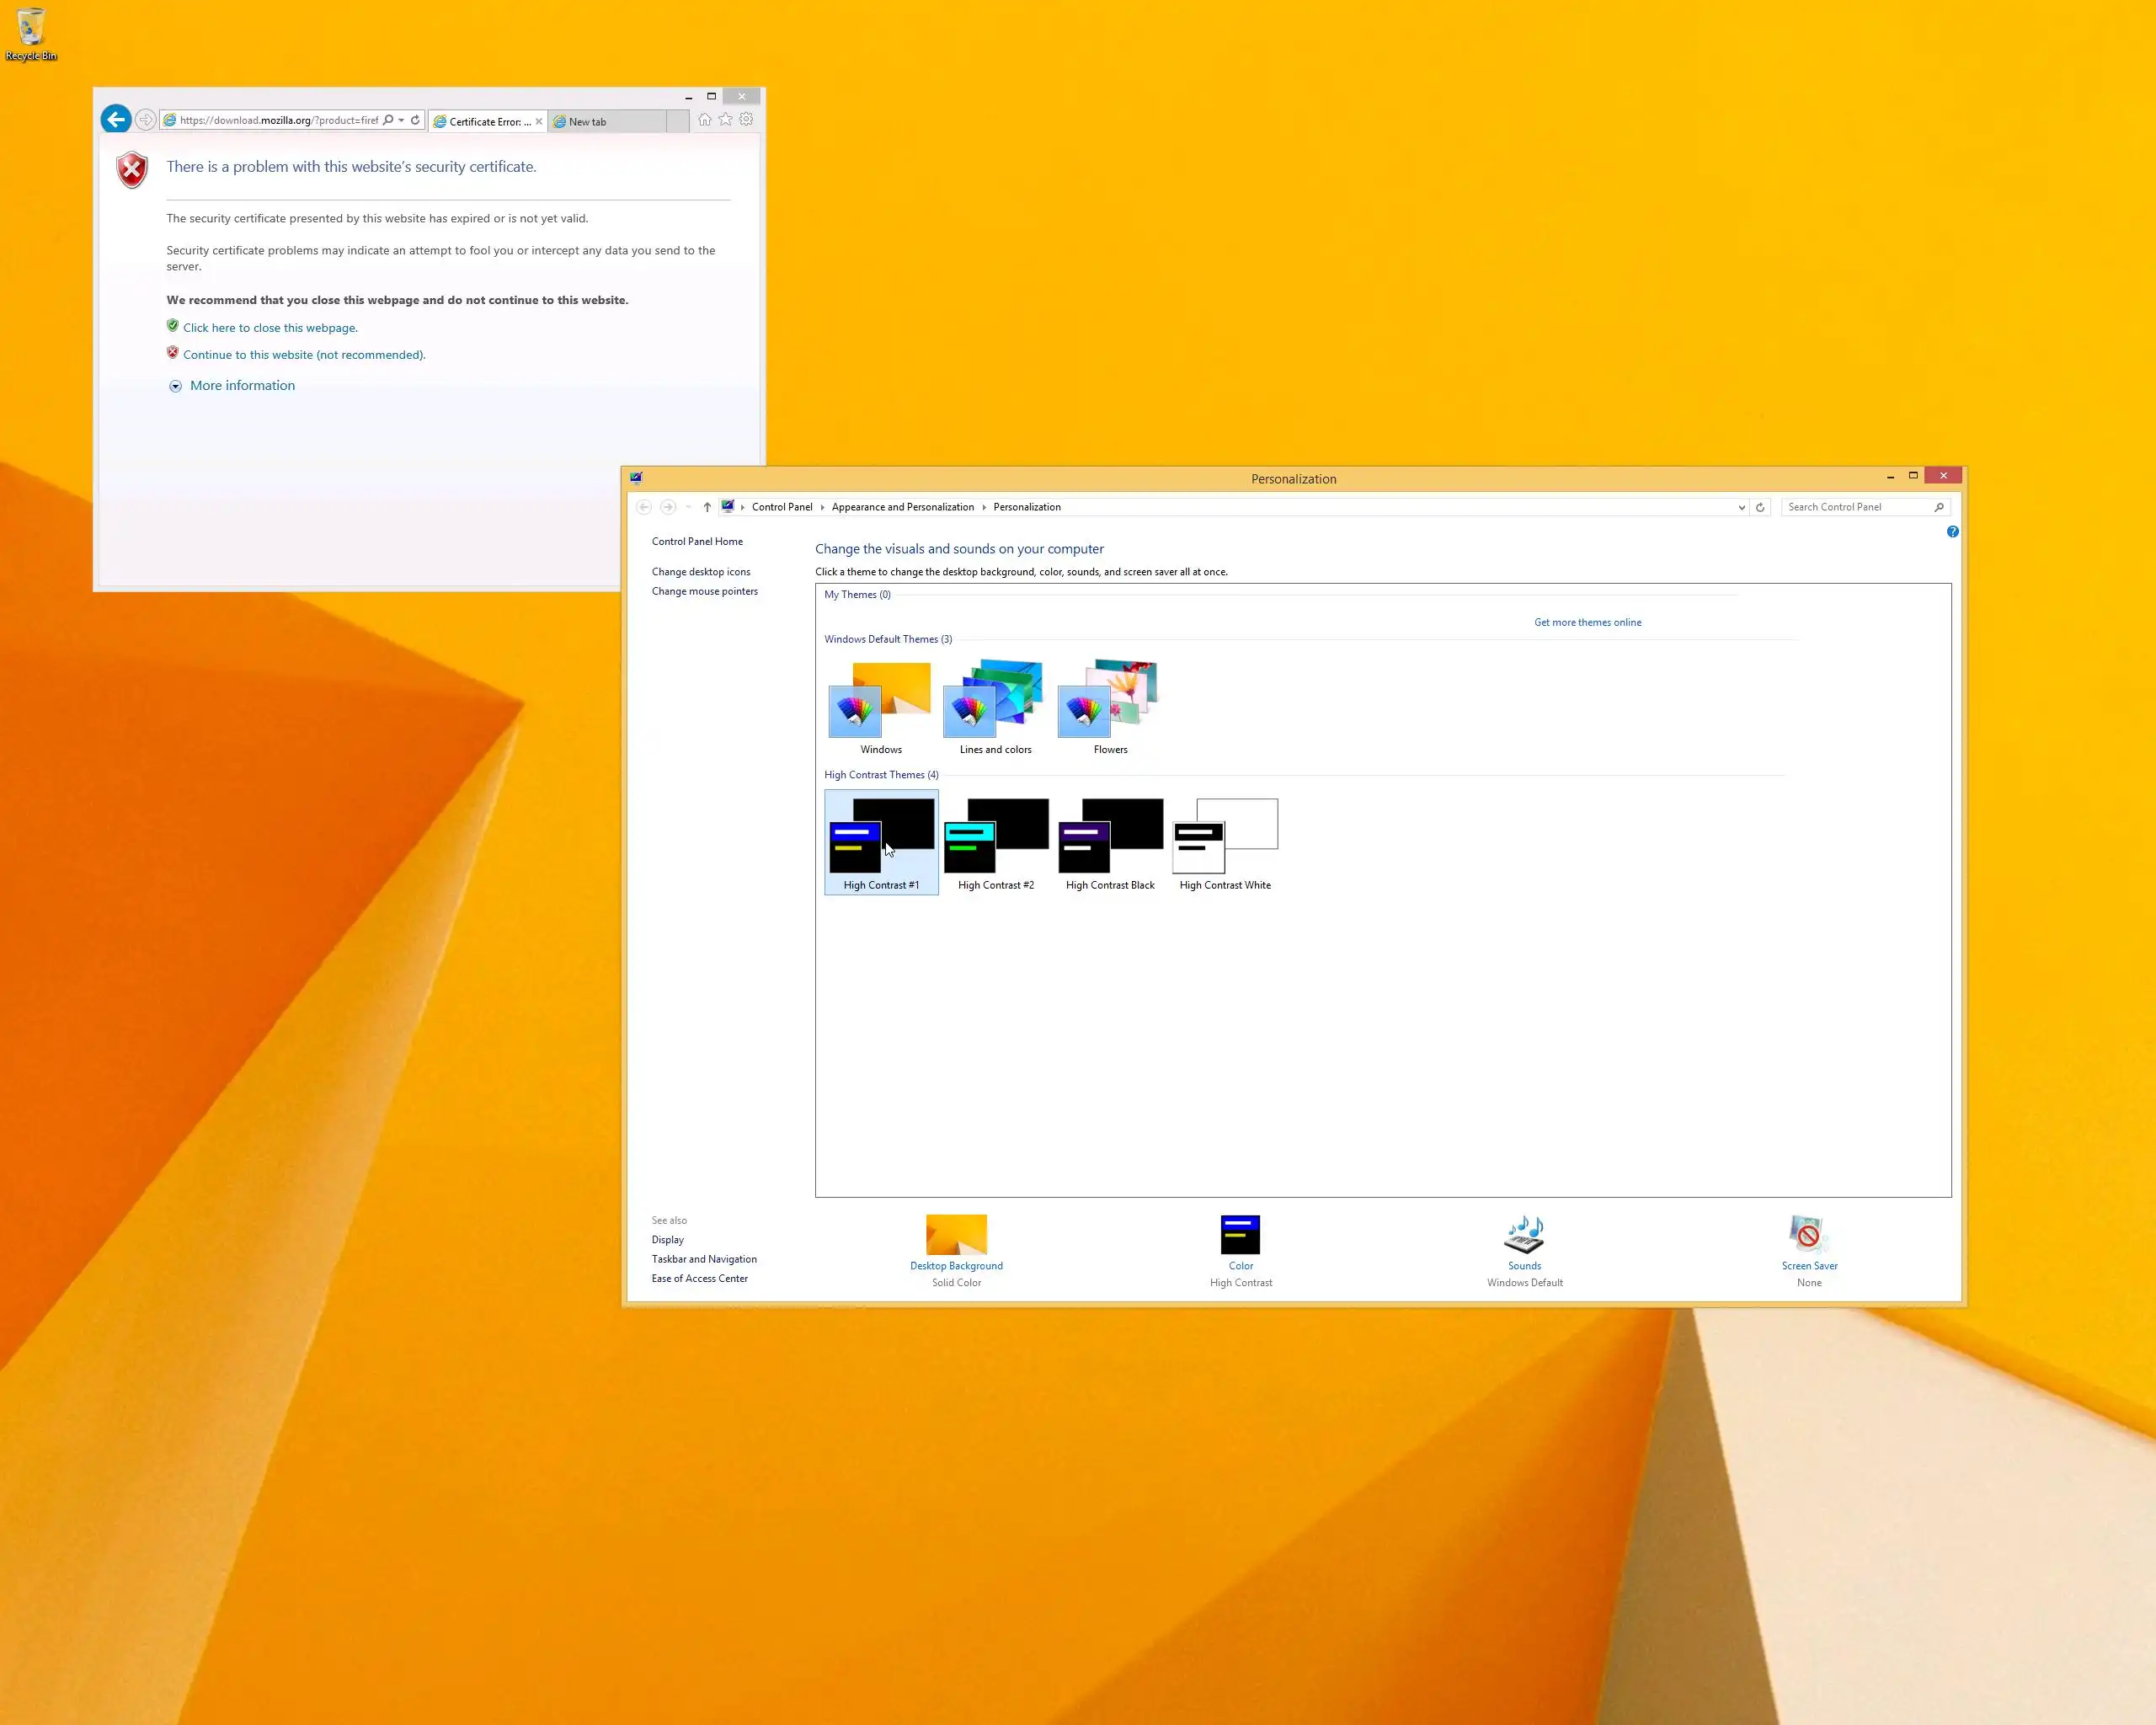Expand More information on certificate error
This screenshot has width=2156, height=1725.
coord(241,386)
